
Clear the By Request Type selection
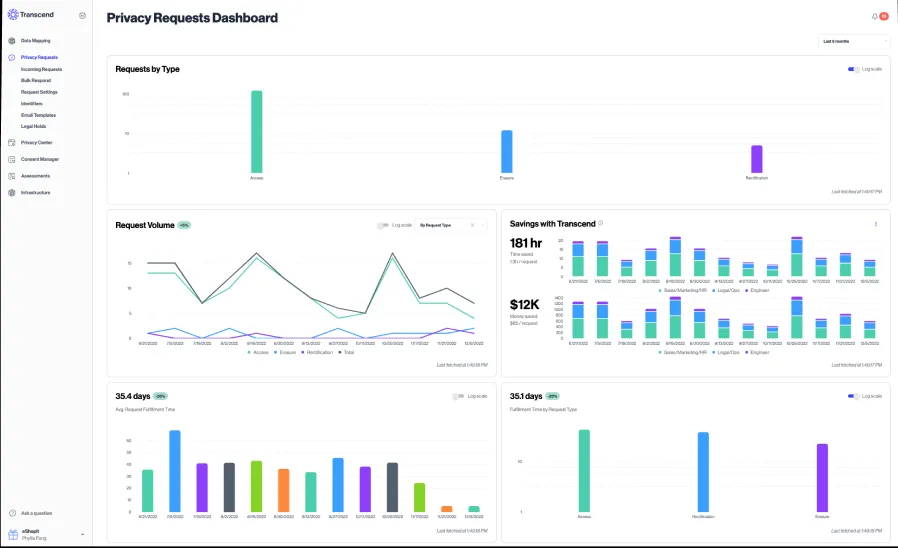pyautogui.click(x=472, y=225)
